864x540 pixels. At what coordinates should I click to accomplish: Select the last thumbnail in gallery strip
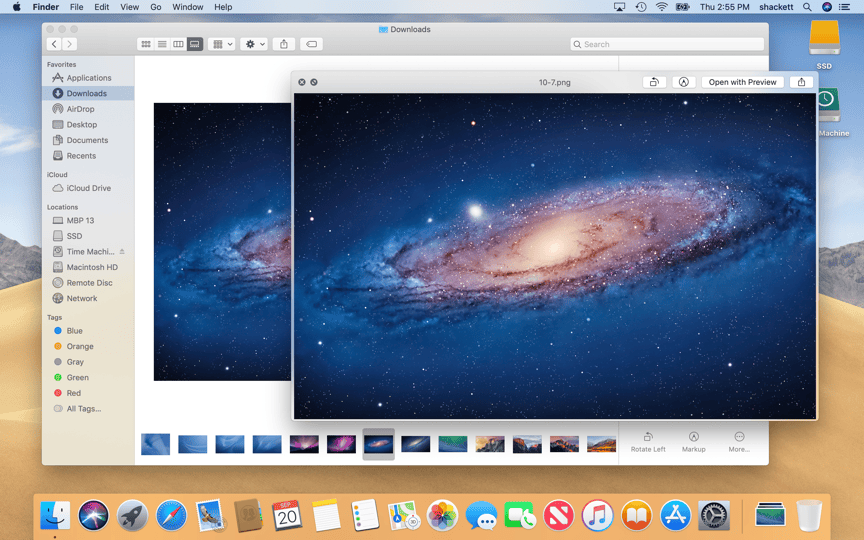pos(601,444)
